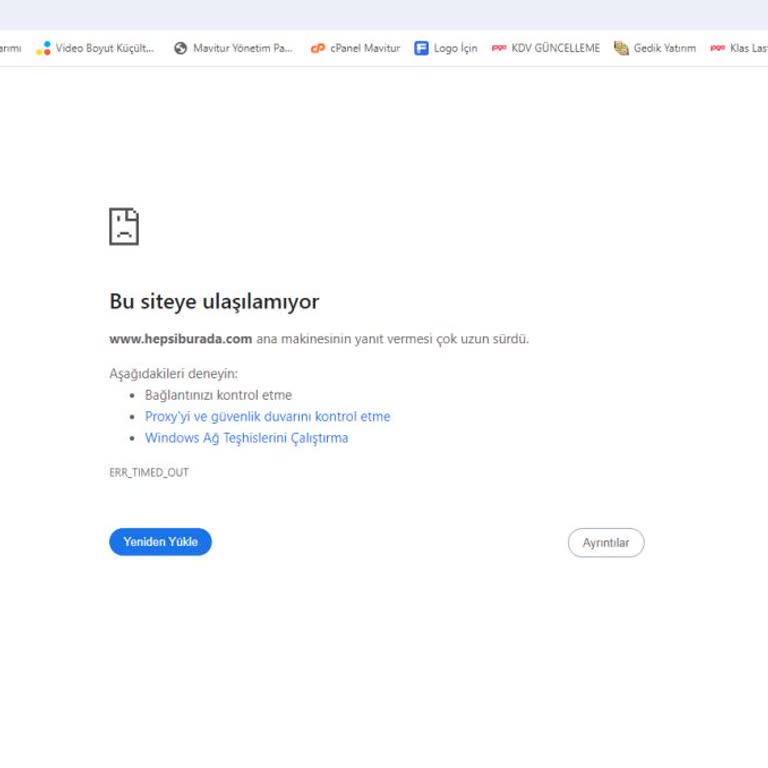The height and width of the screenshot is (768, 768).
Task: Click the red icon of KDV GÜNCELLEME bookmark
Action: pyautogui.click(x=499, y=48)
